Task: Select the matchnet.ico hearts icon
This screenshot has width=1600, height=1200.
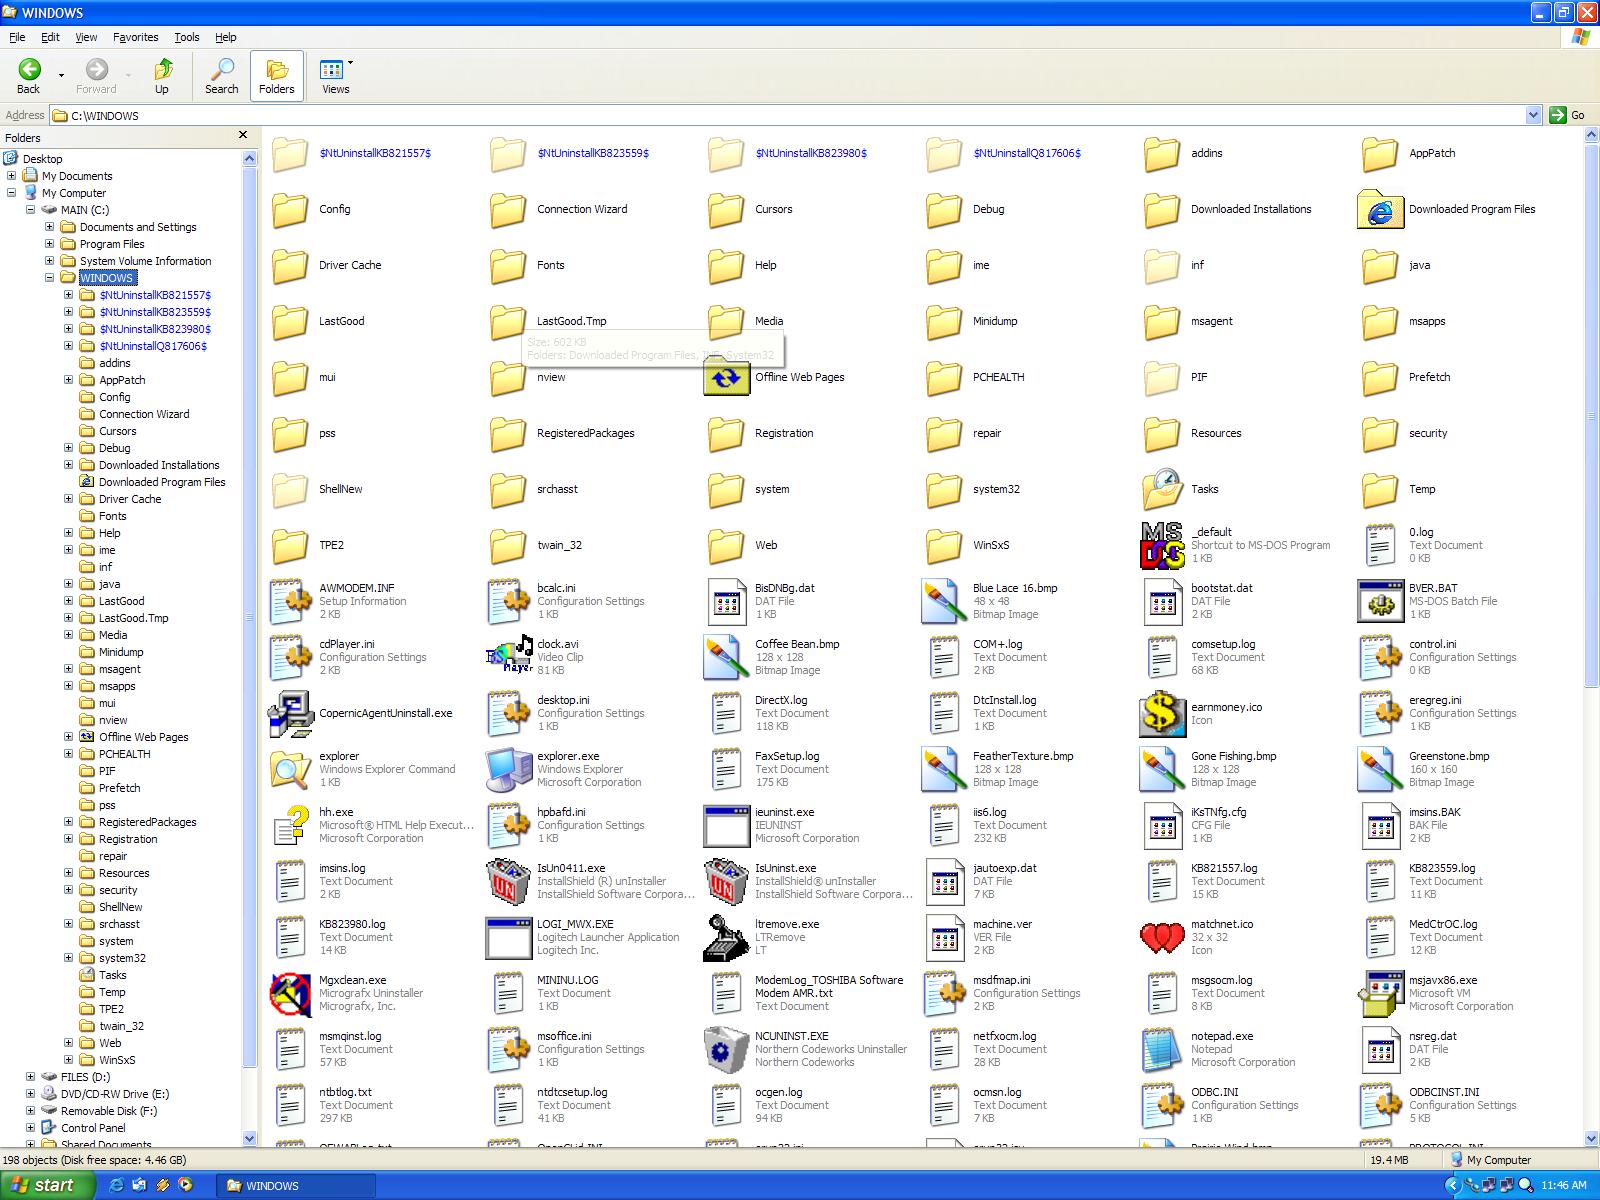Action: (1162, 937)
